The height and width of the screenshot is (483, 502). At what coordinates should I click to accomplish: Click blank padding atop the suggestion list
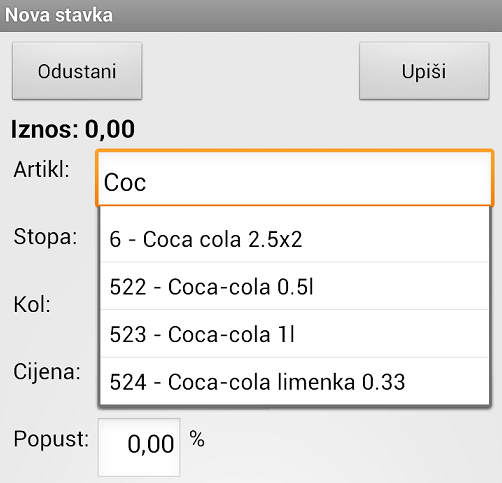coord(294,212)
